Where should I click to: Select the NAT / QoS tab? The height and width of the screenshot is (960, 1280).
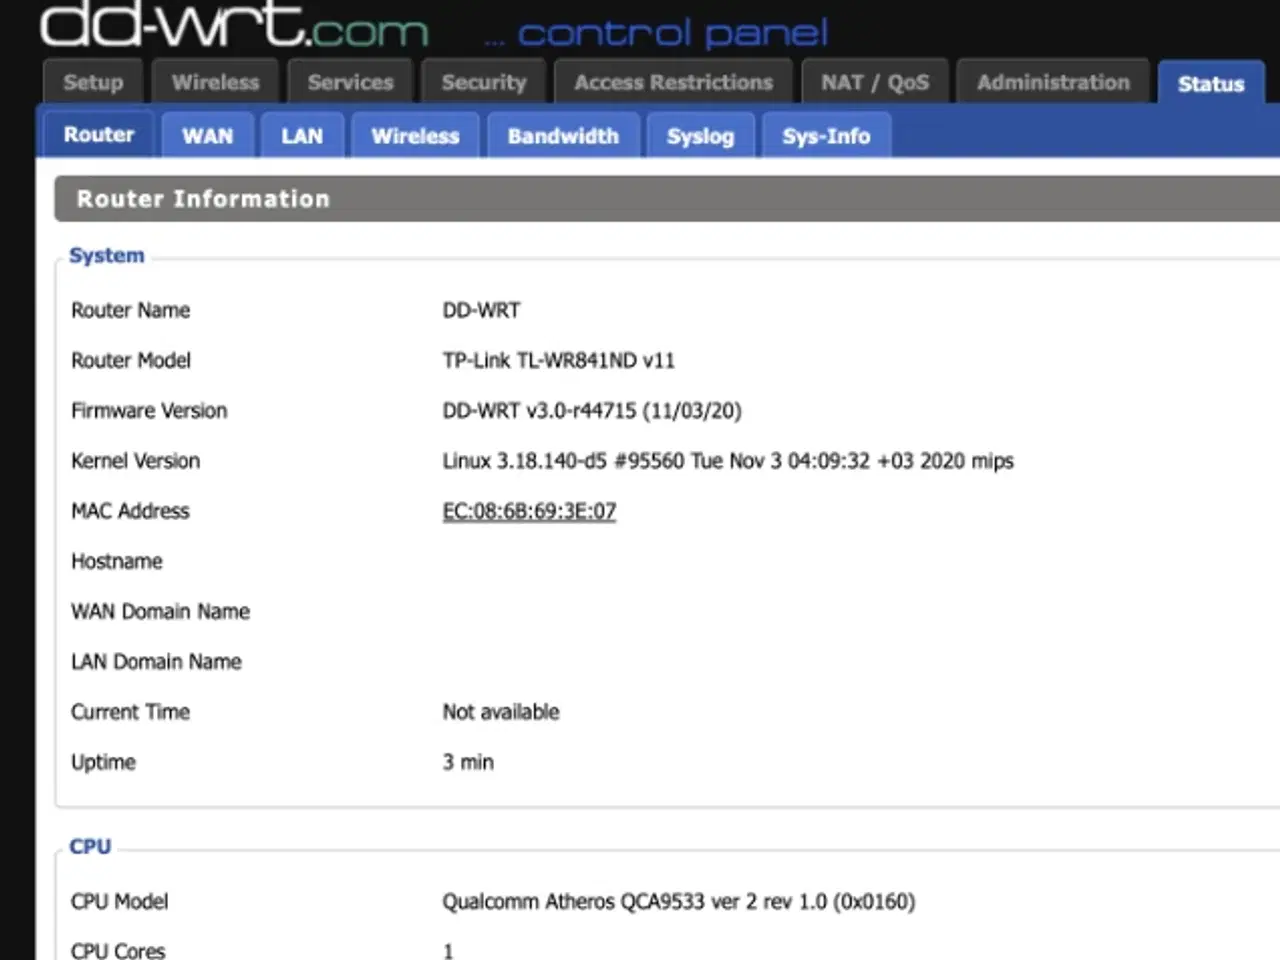coord(875,82)
